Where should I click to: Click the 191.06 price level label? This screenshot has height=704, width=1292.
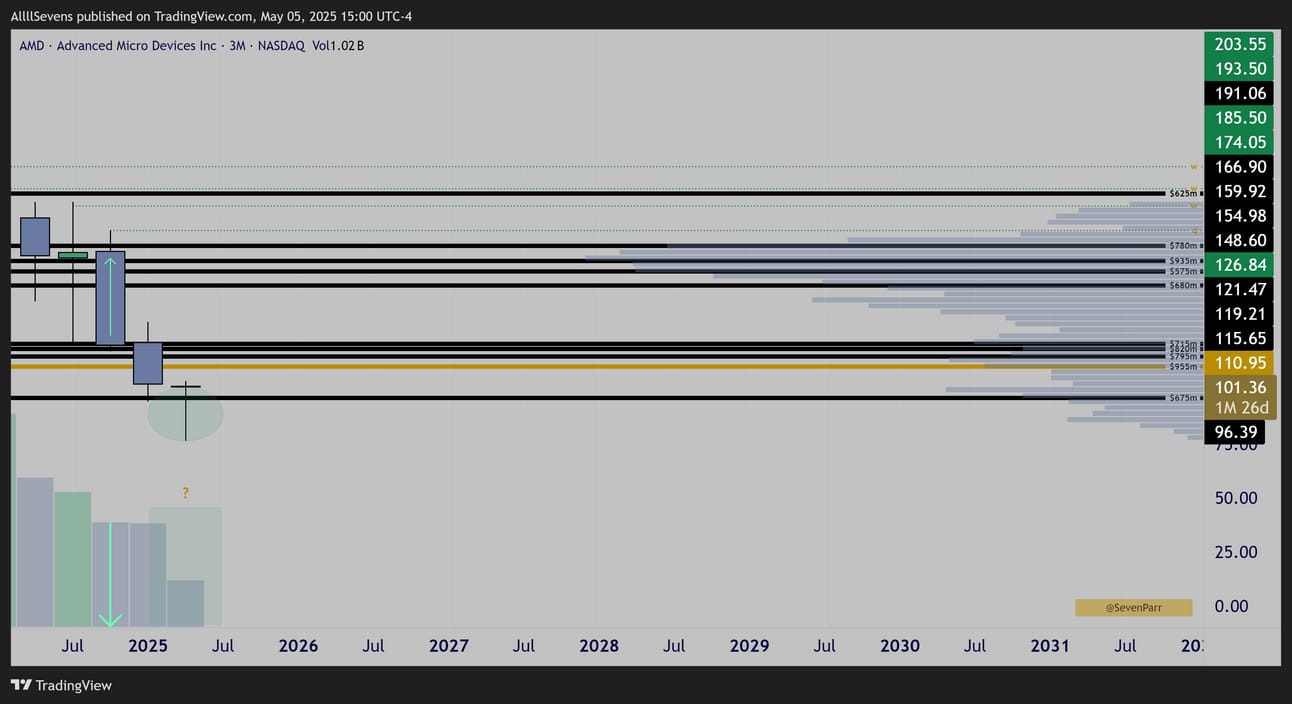pos(1240,93)
